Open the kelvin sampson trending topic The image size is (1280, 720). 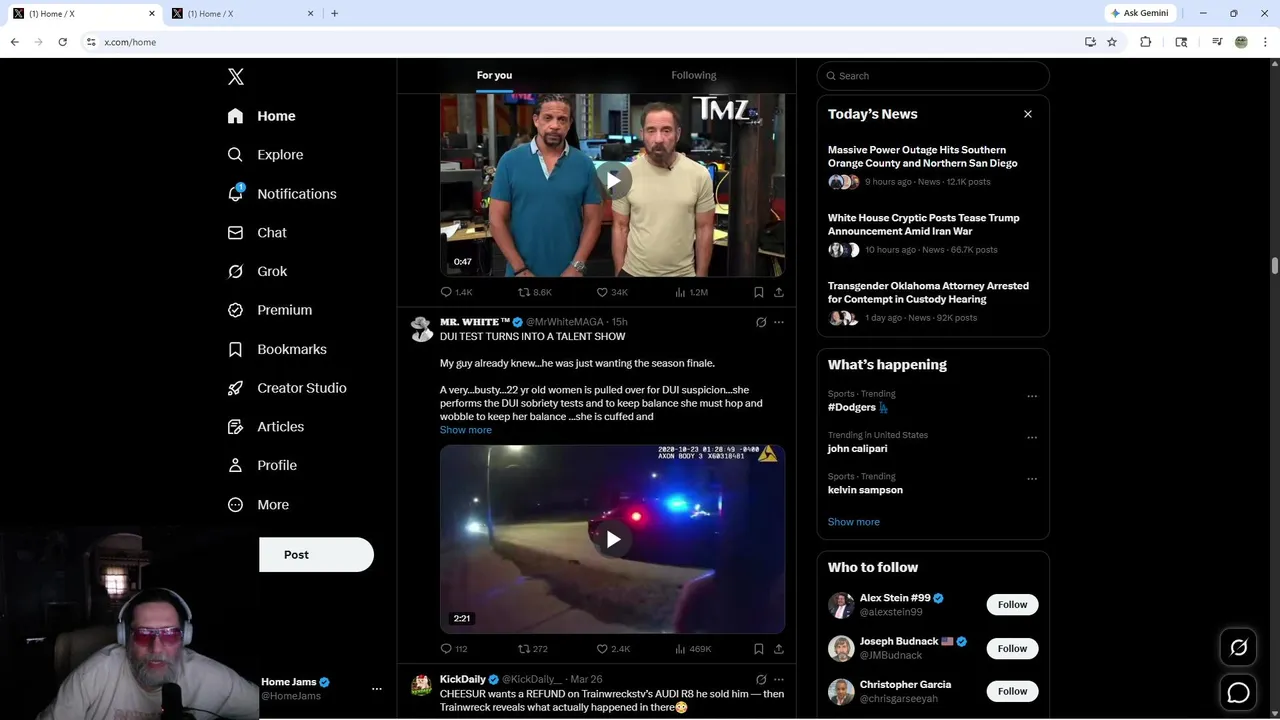[865, 490]
